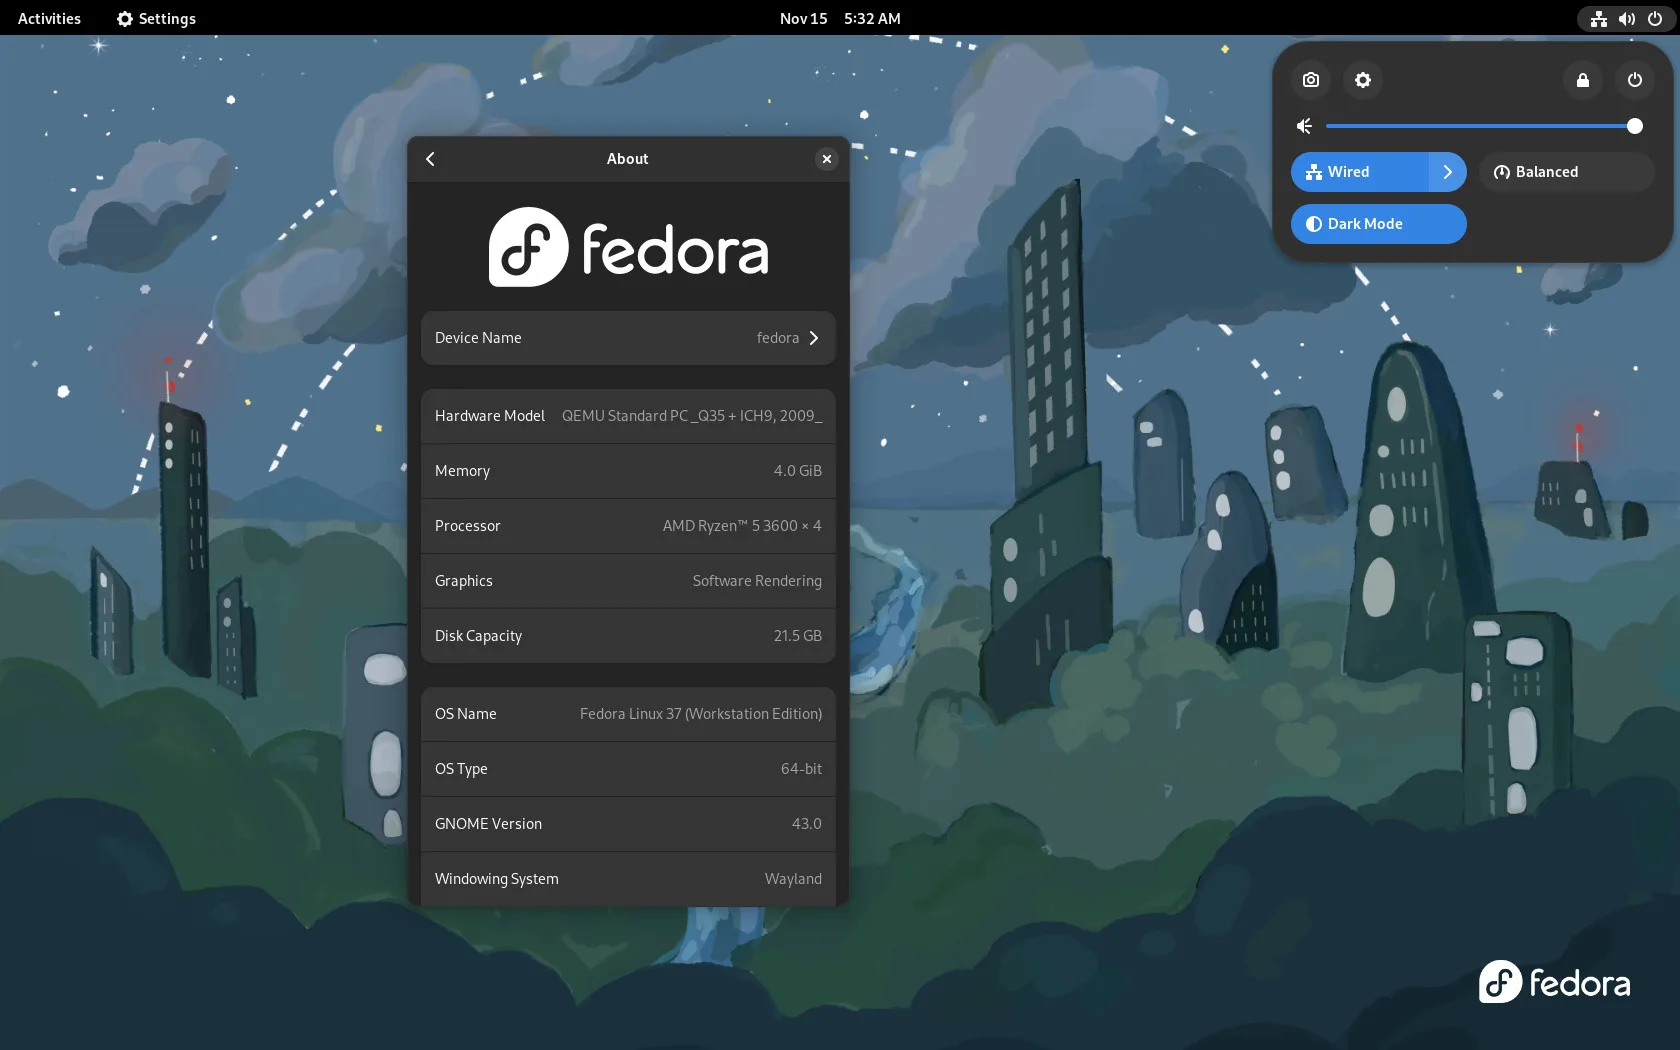Toggle the Balanced power mode
This screenshot has height=1050, width=1680.
[x=1565, y=172]
